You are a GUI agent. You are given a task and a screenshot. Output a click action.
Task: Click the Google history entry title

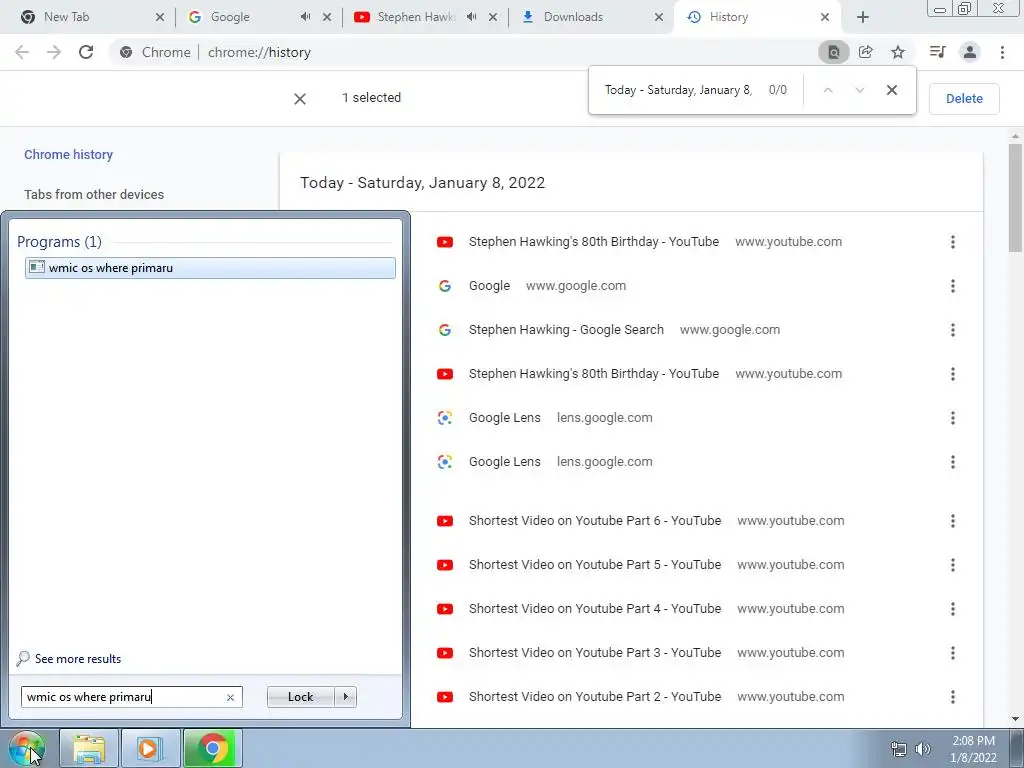(x=489, y=286)
